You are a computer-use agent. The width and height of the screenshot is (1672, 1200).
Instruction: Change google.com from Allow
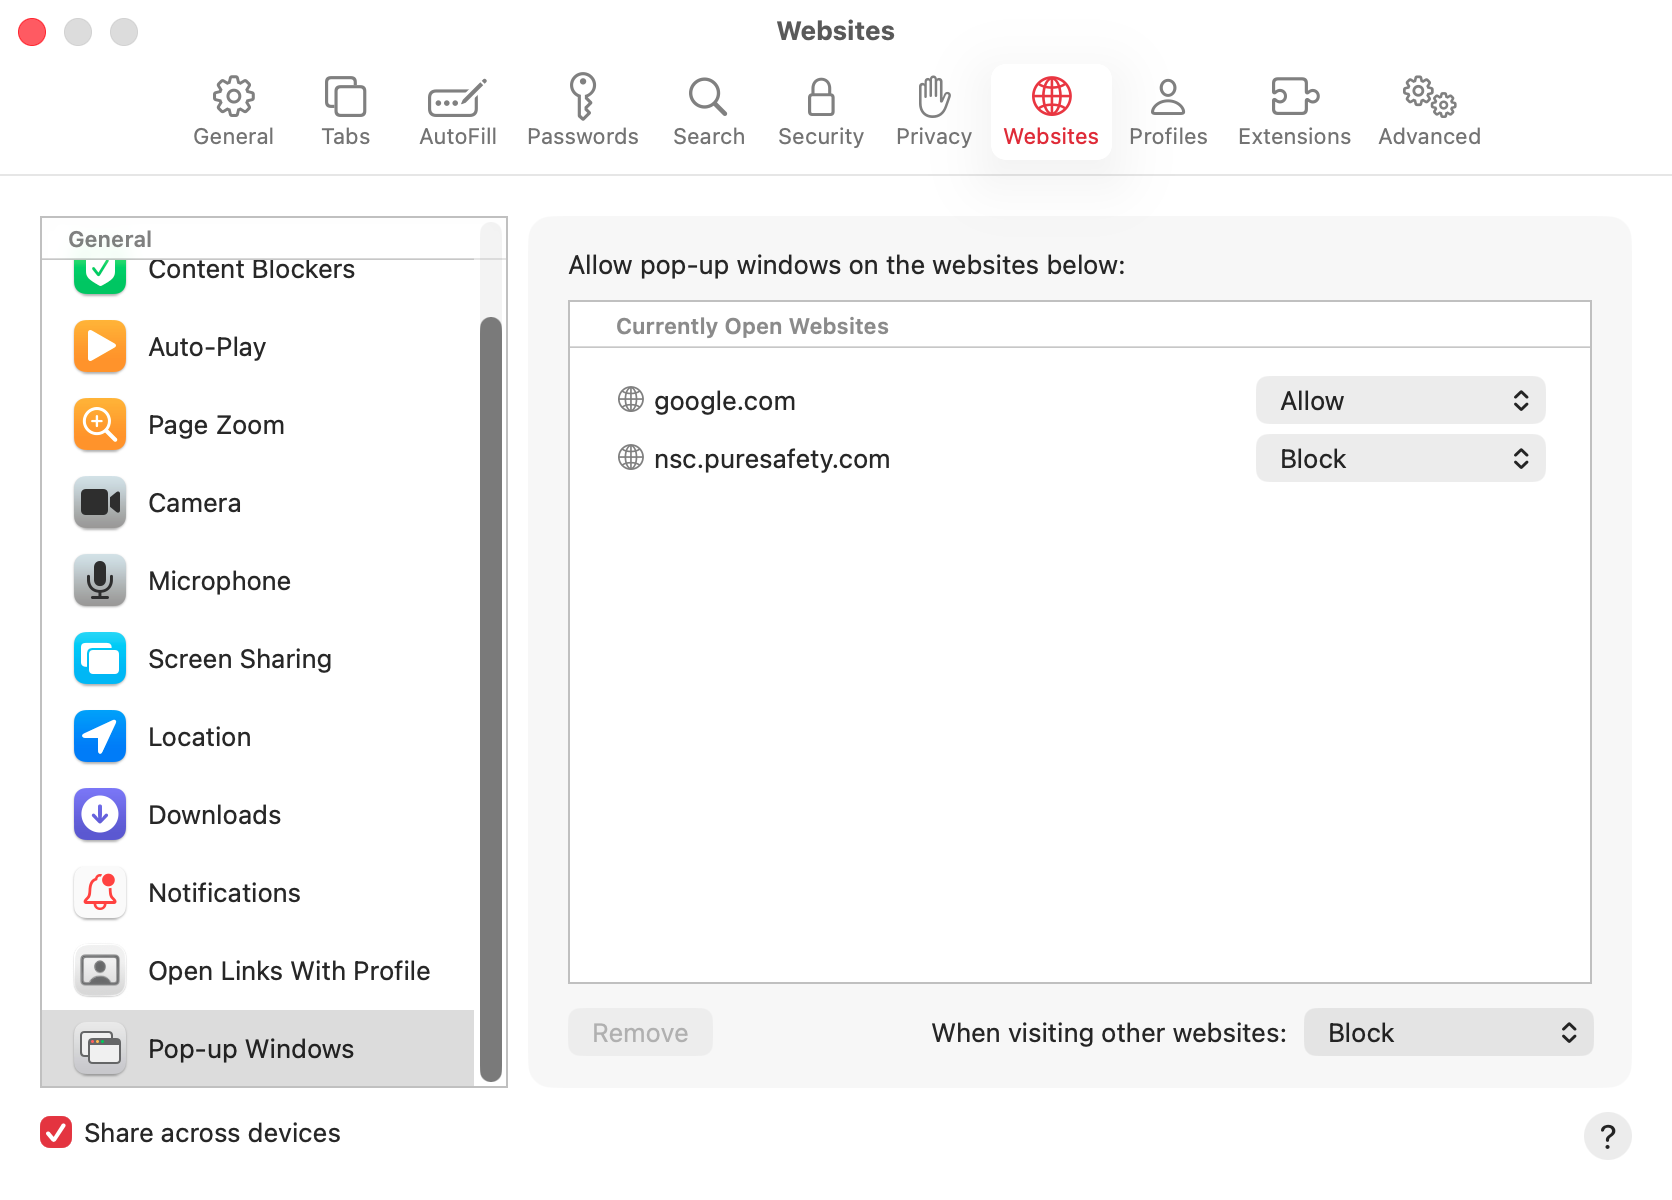(1399, 400)
